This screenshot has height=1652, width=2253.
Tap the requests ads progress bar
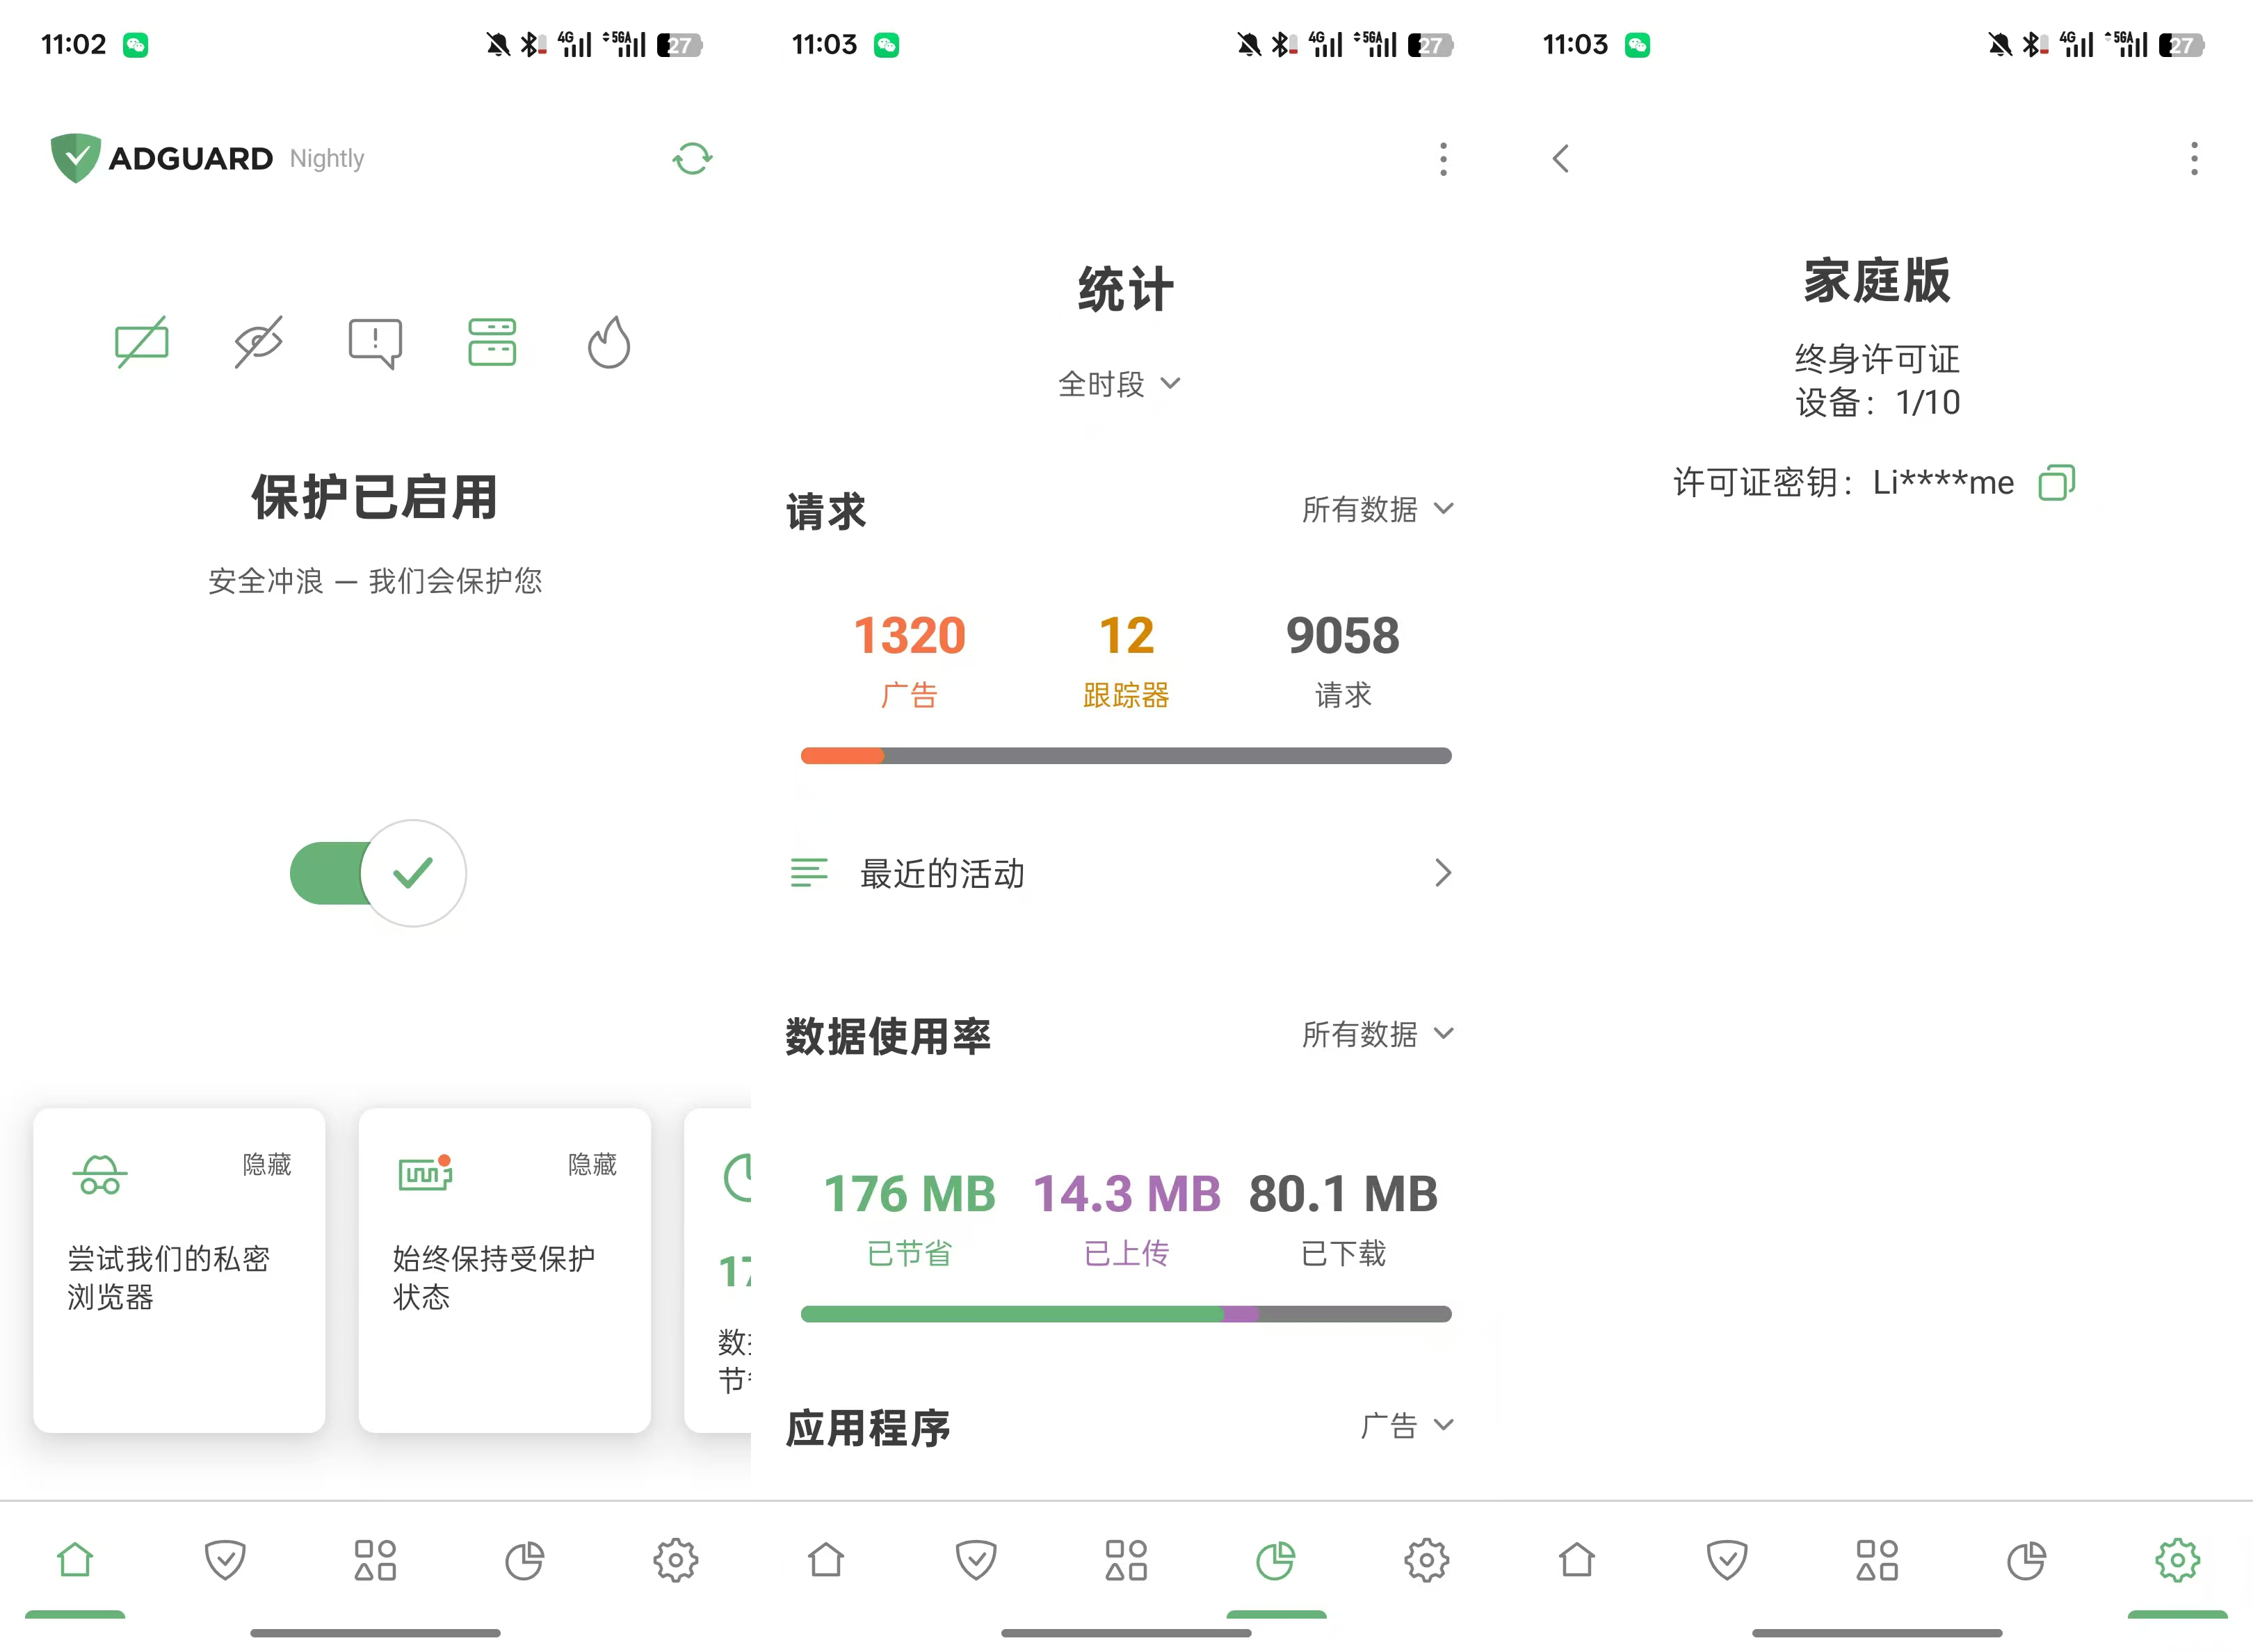[1125, 756]
